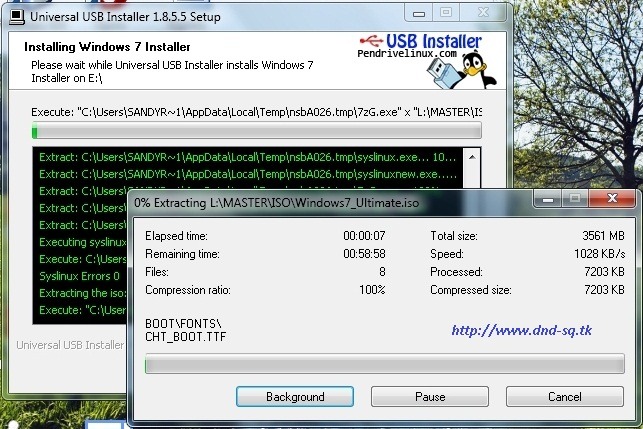Click the Execute 7zG.exe command line text
The width and height of the screenshot is (643, 429).
[x=257, y=112]
